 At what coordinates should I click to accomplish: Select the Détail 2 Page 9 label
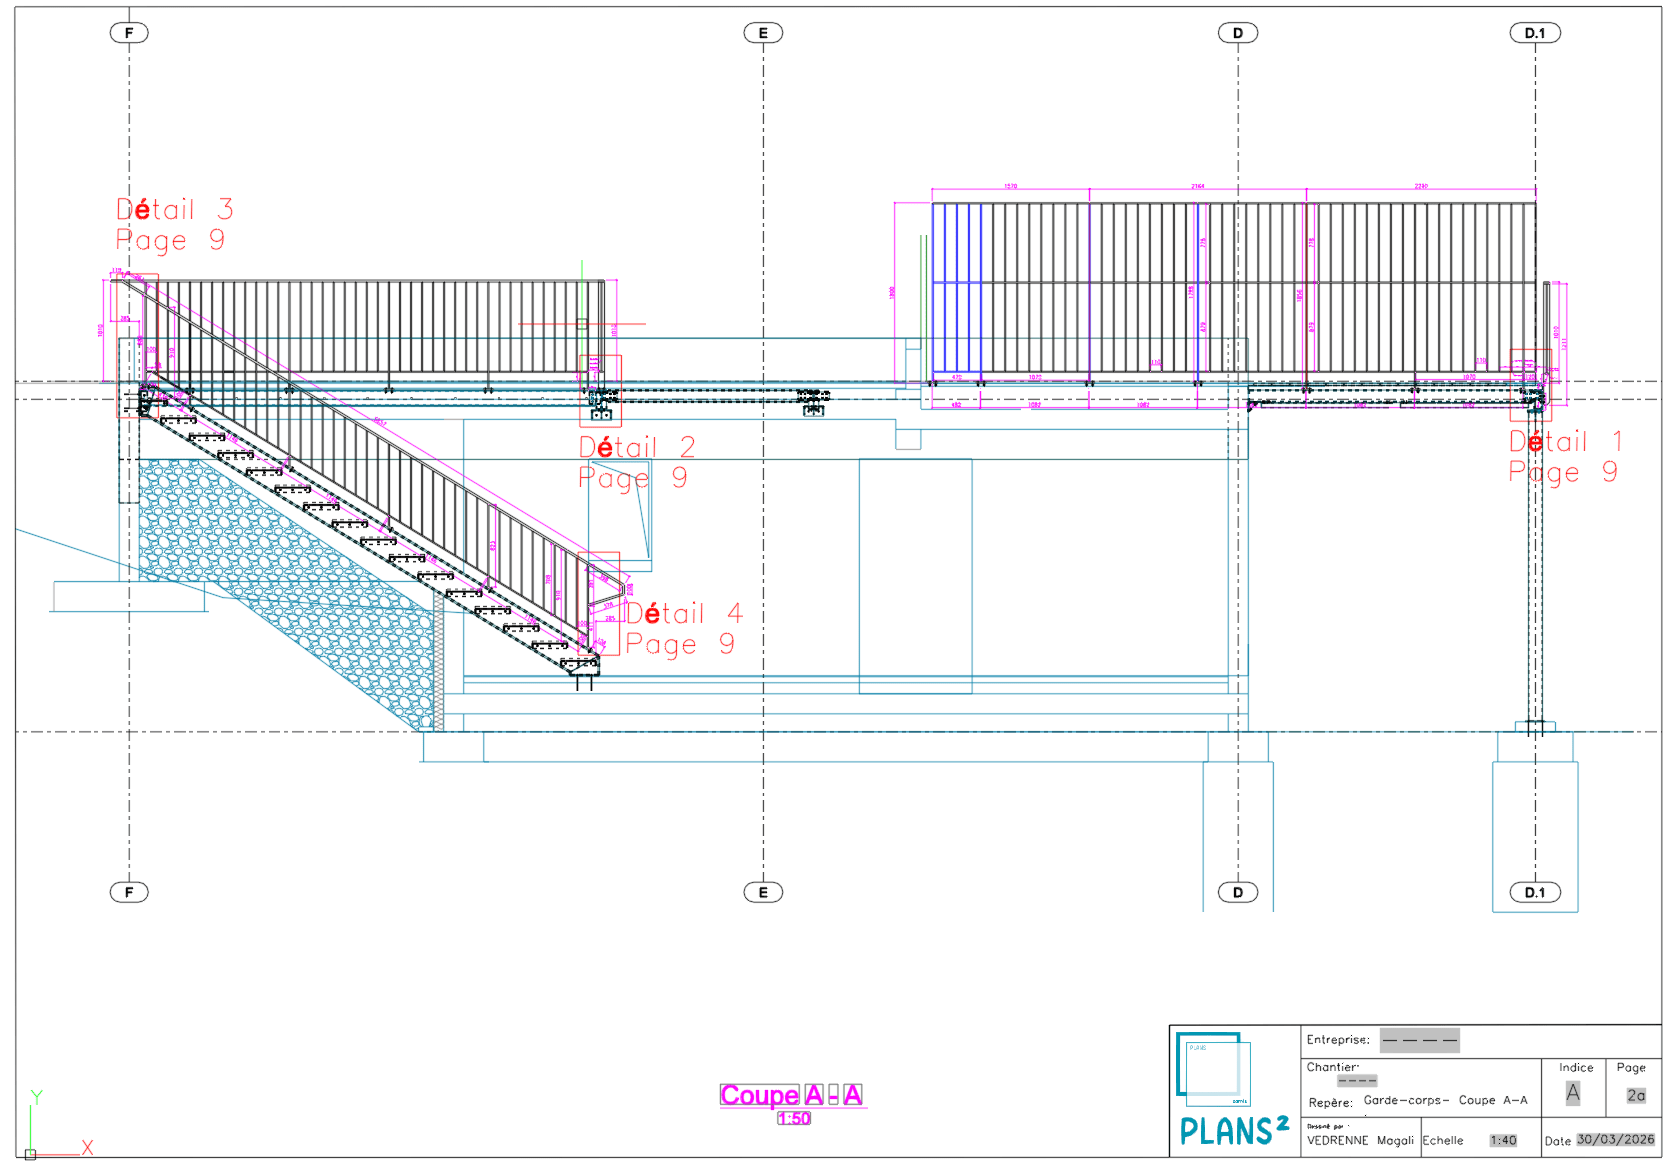click(637, 462)
